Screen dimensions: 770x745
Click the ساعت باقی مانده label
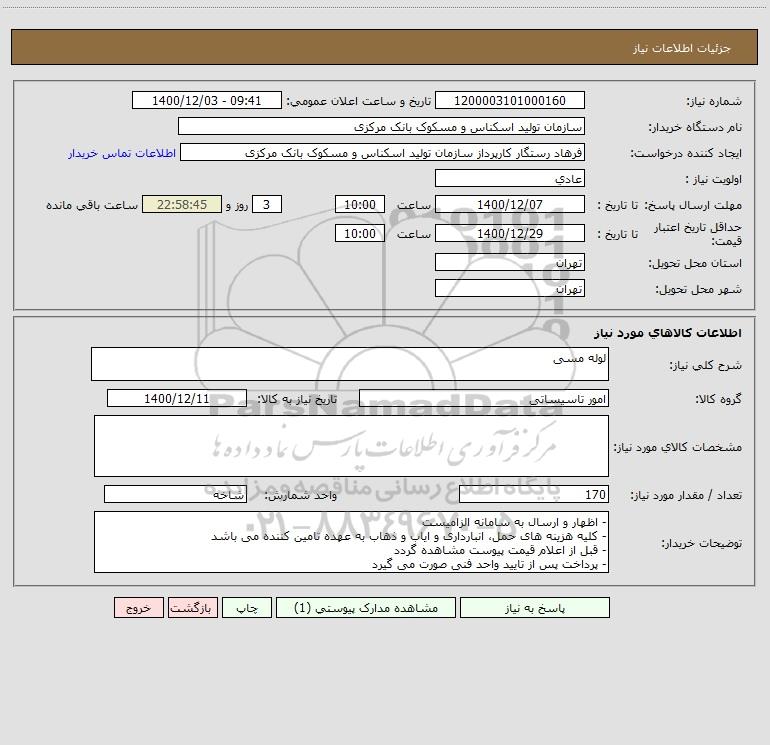[92, 205]
